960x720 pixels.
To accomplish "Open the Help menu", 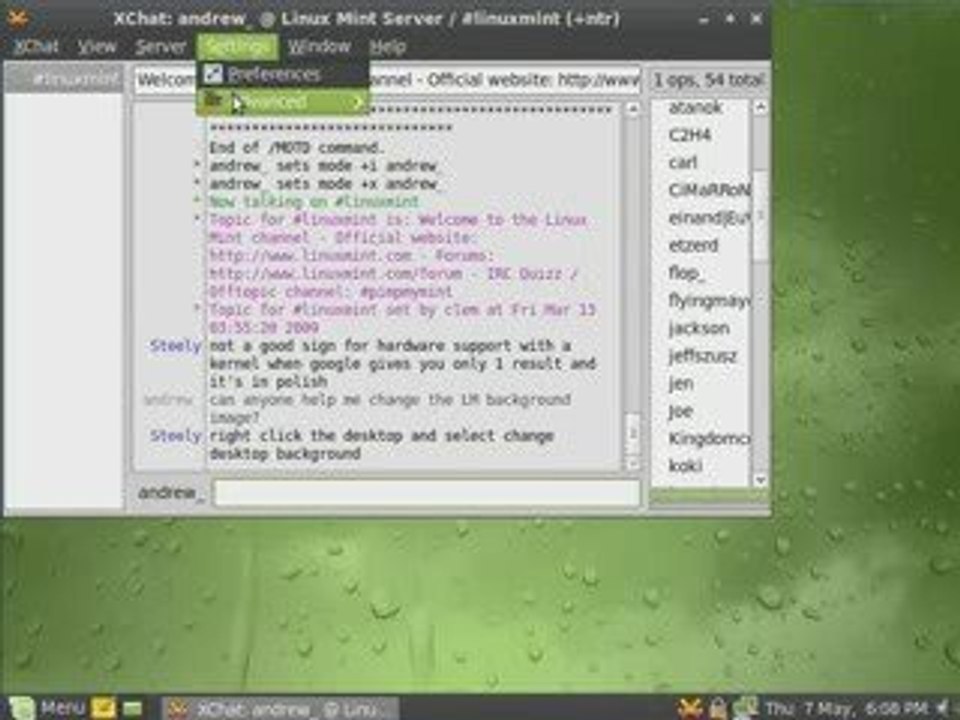I will click(388, 47).
